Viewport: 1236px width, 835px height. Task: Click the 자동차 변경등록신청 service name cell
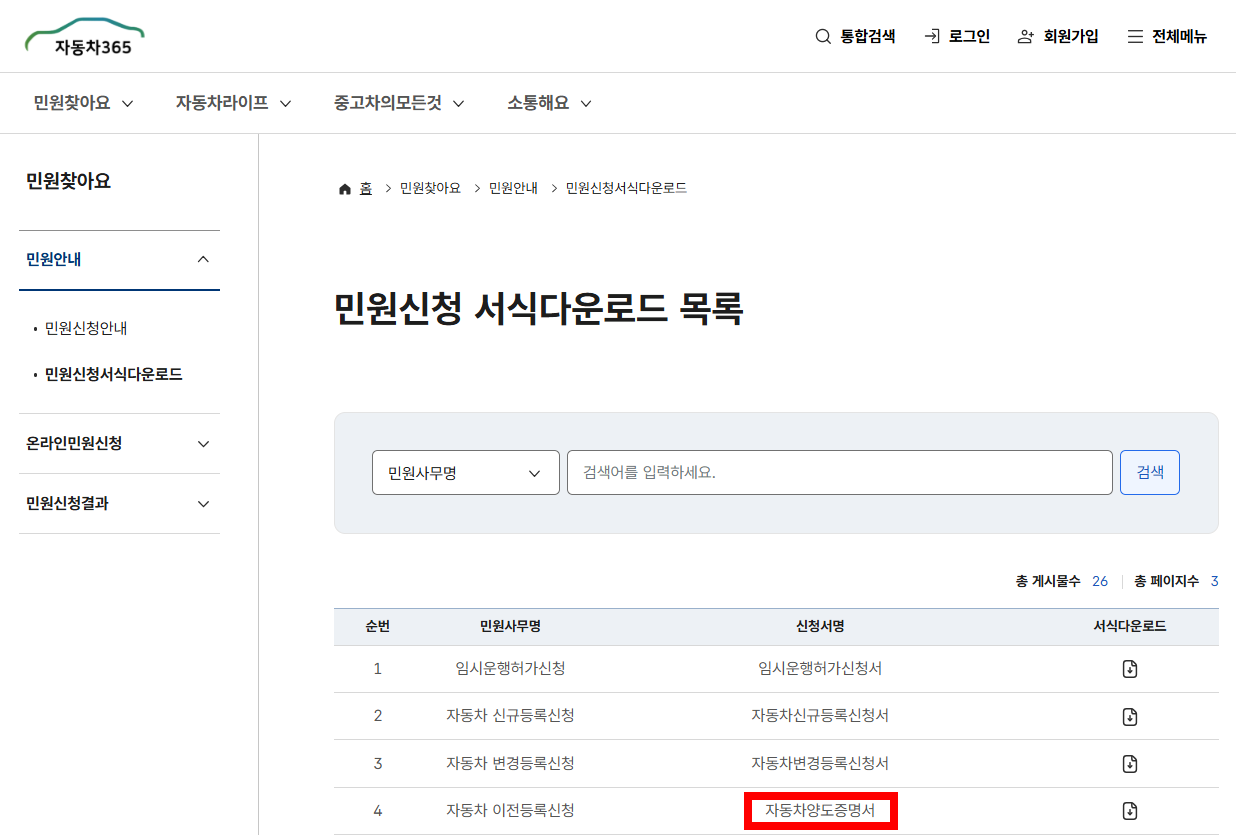click(510, 764)
